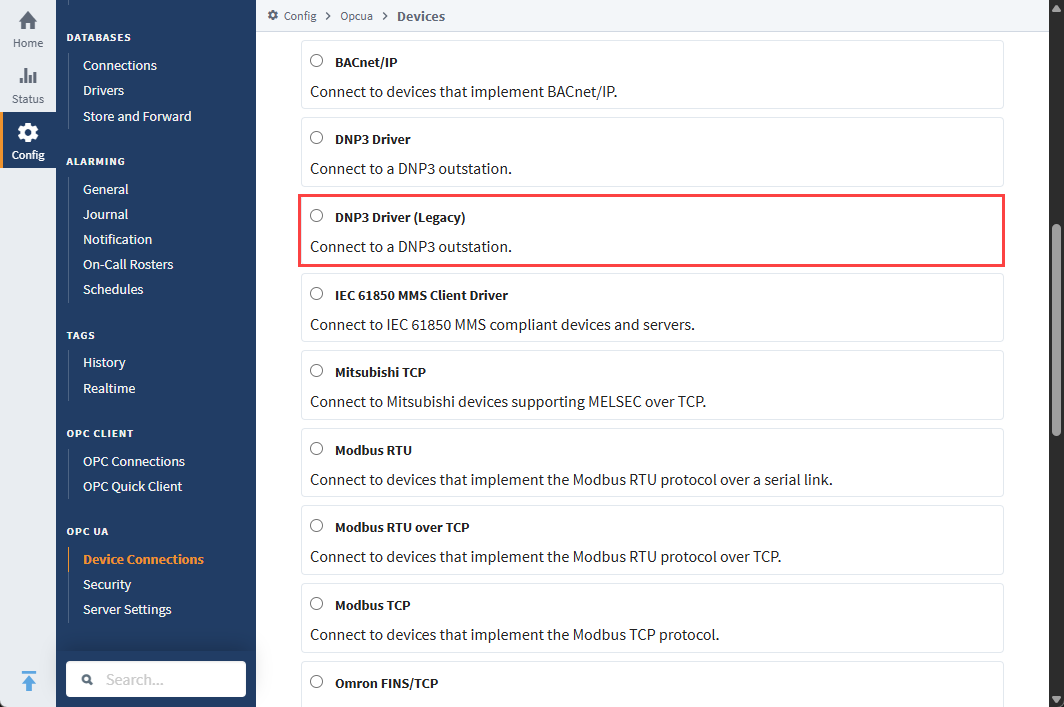
Task: Open Tags Realtime settings
Action: 109,388
